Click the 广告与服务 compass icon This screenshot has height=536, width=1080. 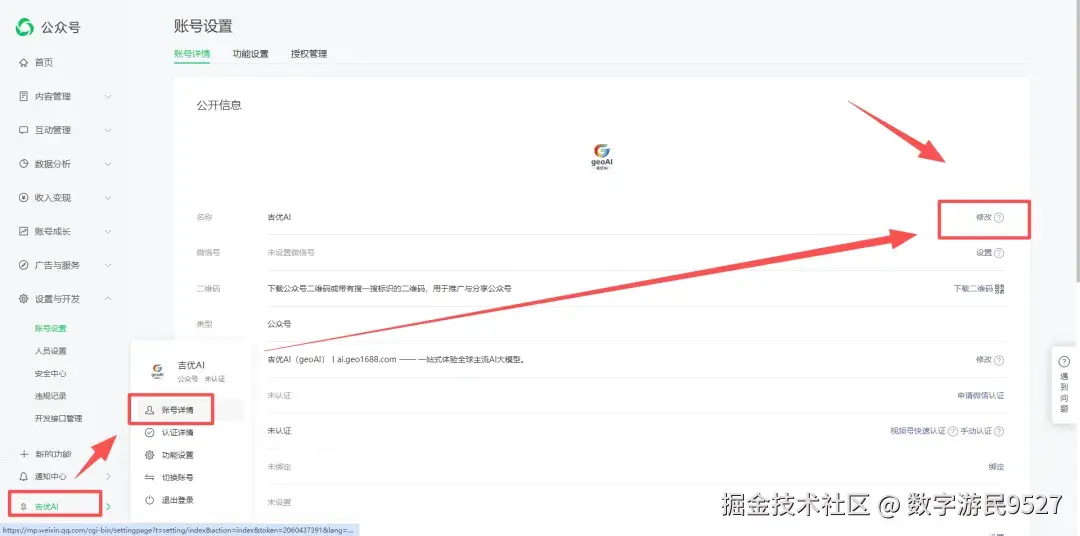coord(24,265)
